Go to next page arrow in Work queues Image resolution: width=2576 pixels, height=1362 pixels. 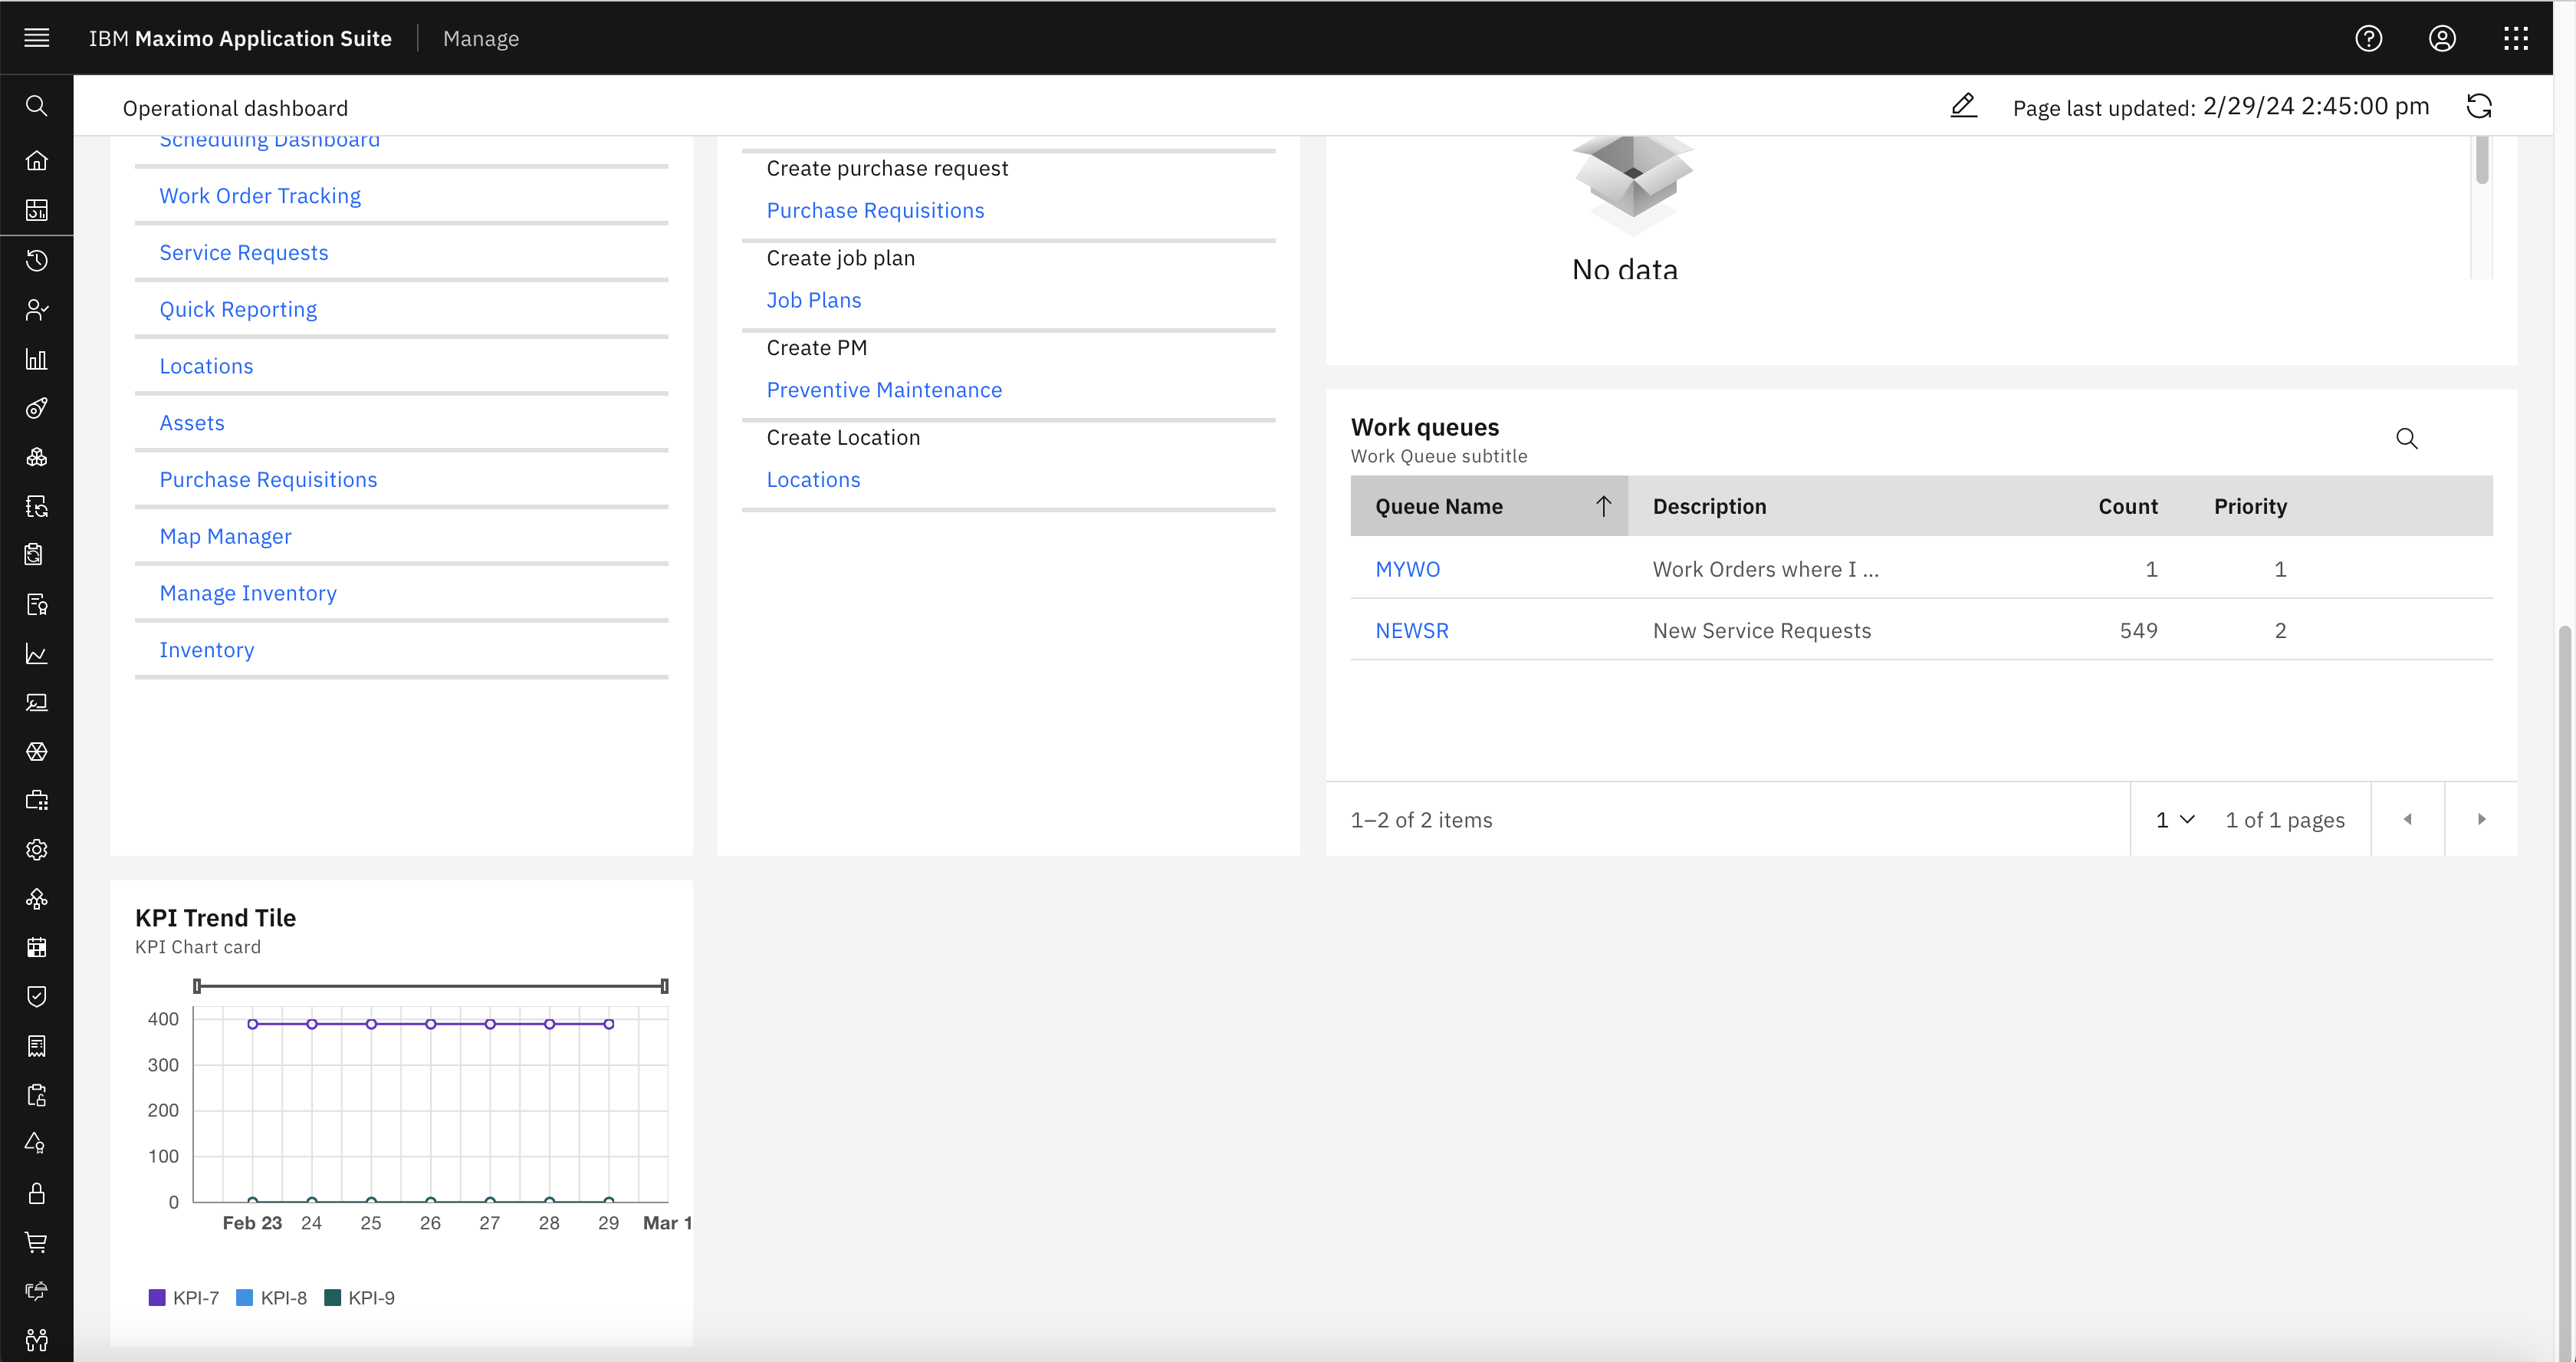2481,820
